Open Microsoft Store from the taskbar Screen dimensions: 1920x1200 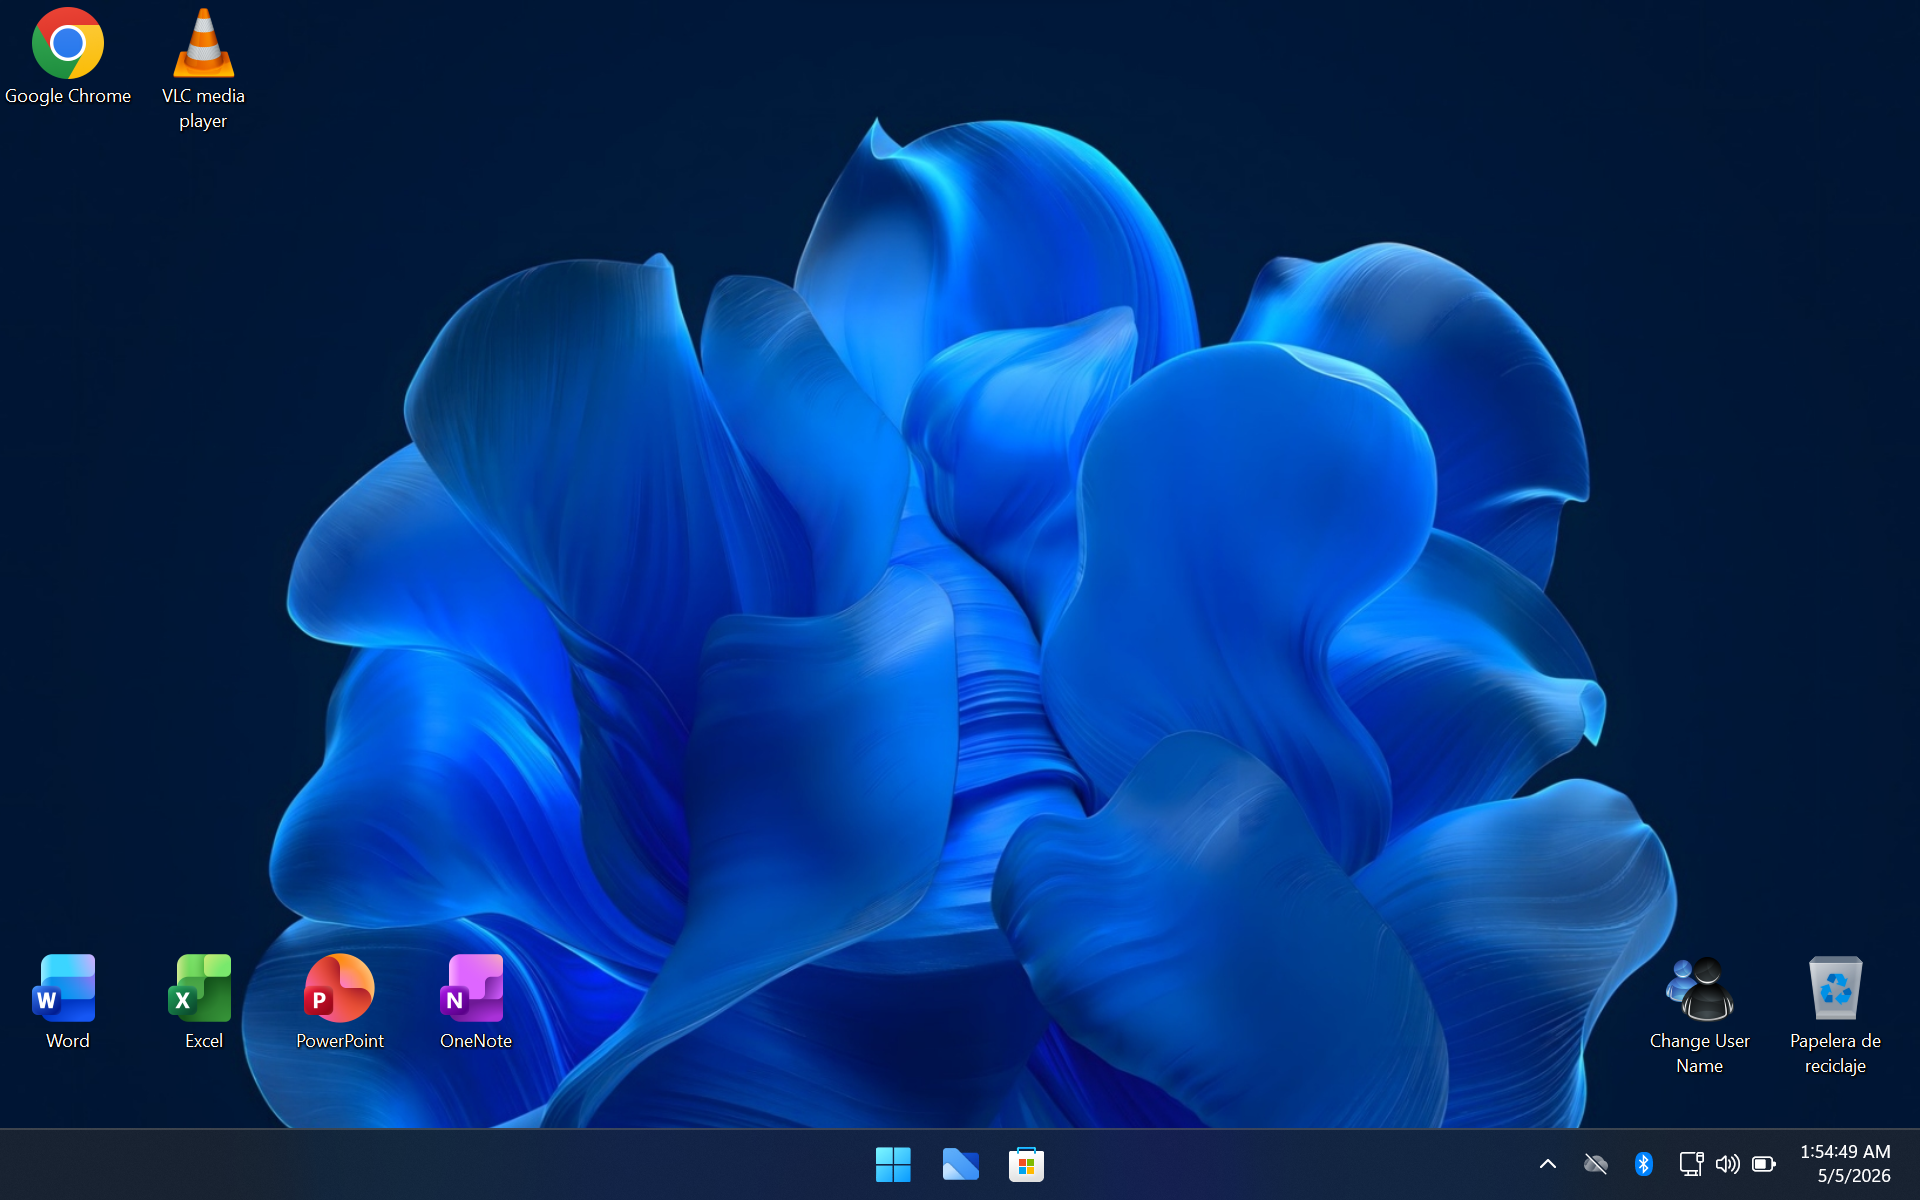(x=1026, y=1164)
